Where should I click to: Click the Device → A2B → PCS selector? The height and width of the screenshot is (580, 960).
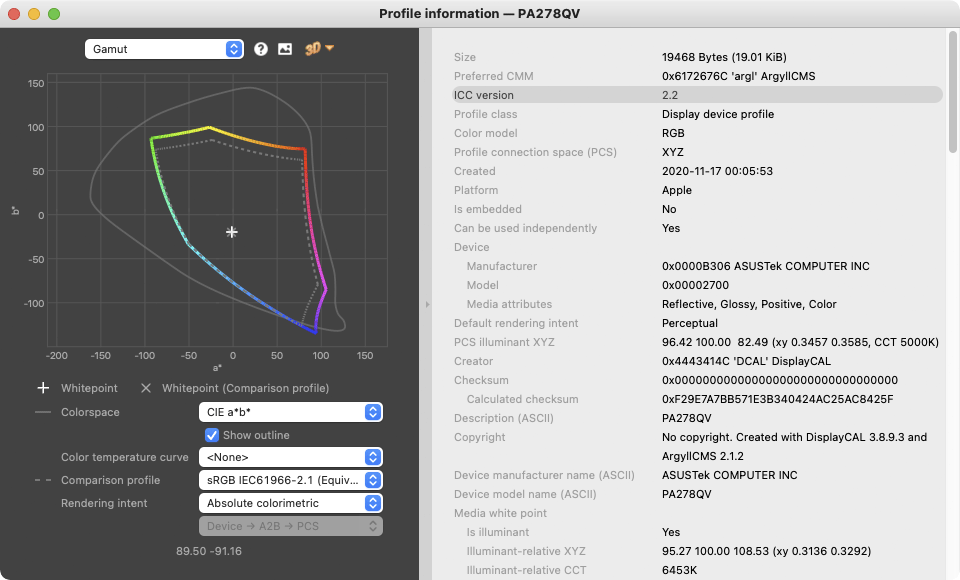click(290, 526)
